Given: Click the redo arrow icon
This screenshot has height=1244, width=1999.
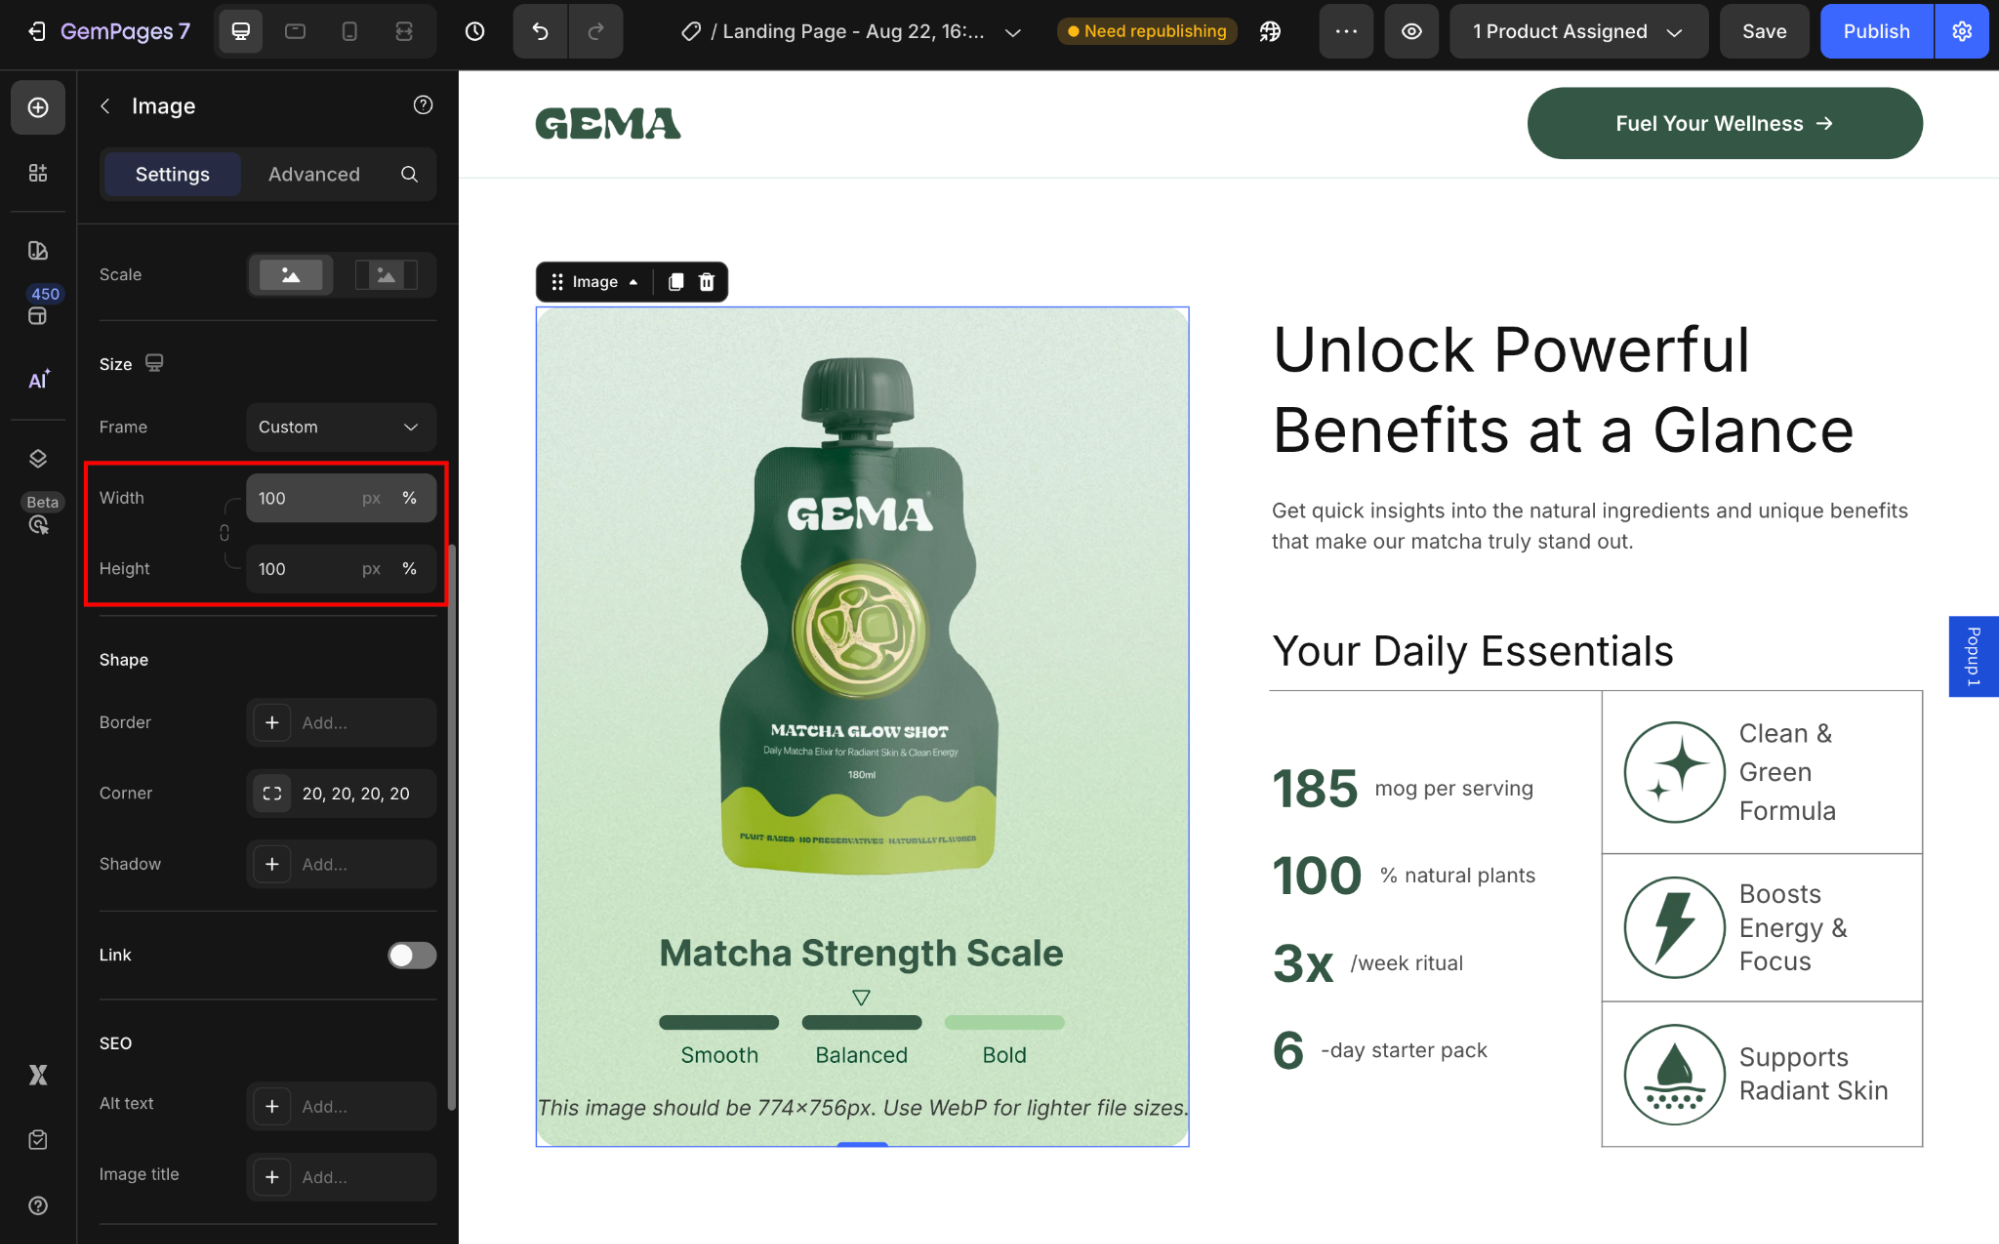Looking at the screenshot, I should (x=595, y=31).
